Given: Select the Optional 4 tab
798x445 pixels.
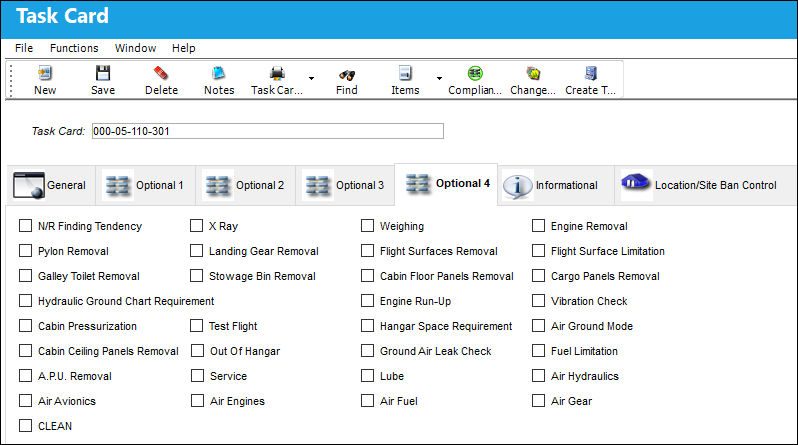Looking at the screenshot, I should click(446, 184).
